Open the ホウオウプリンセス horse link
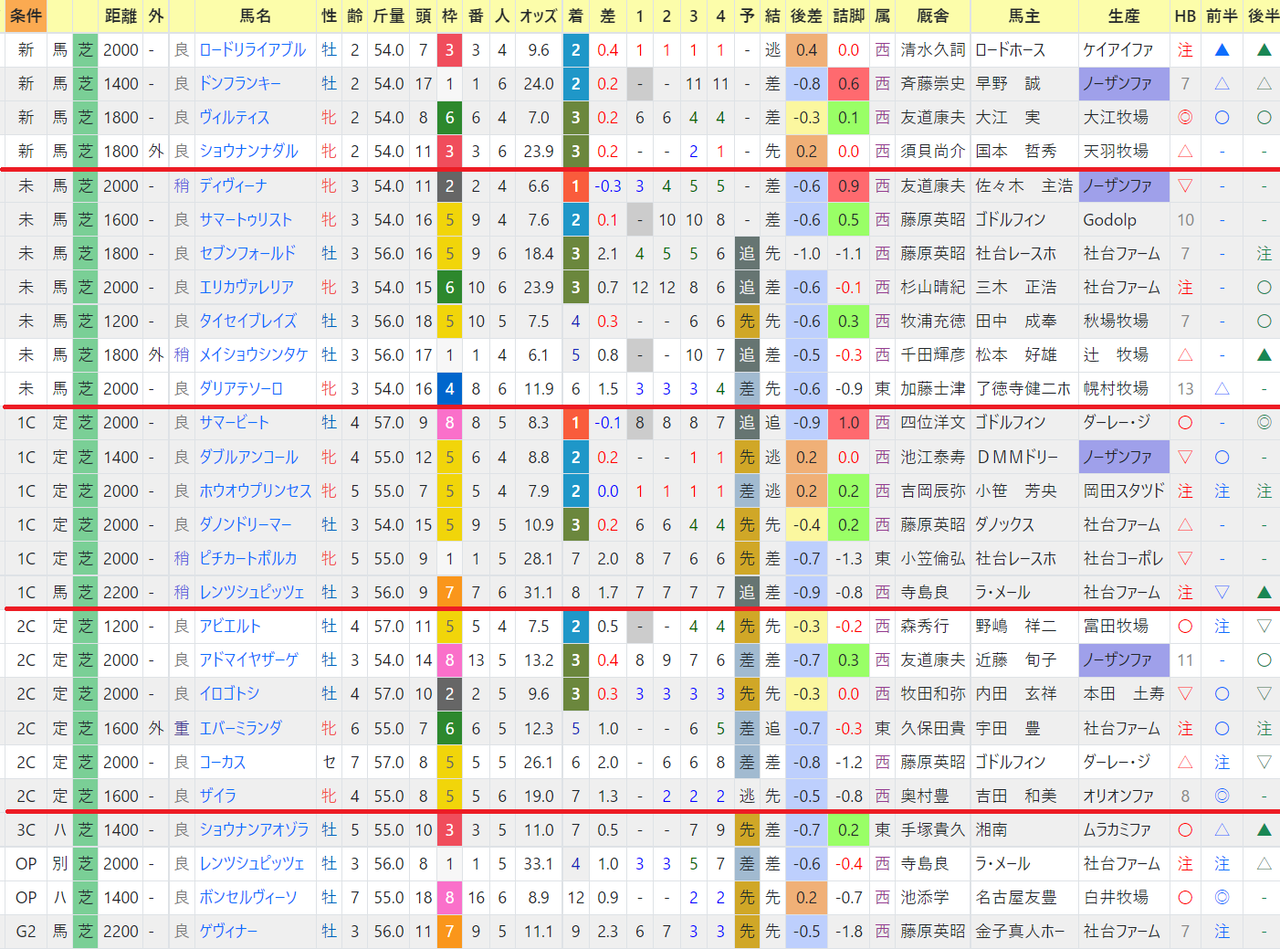Screen dimensions: 1280x949 click(x=255, y=491)
